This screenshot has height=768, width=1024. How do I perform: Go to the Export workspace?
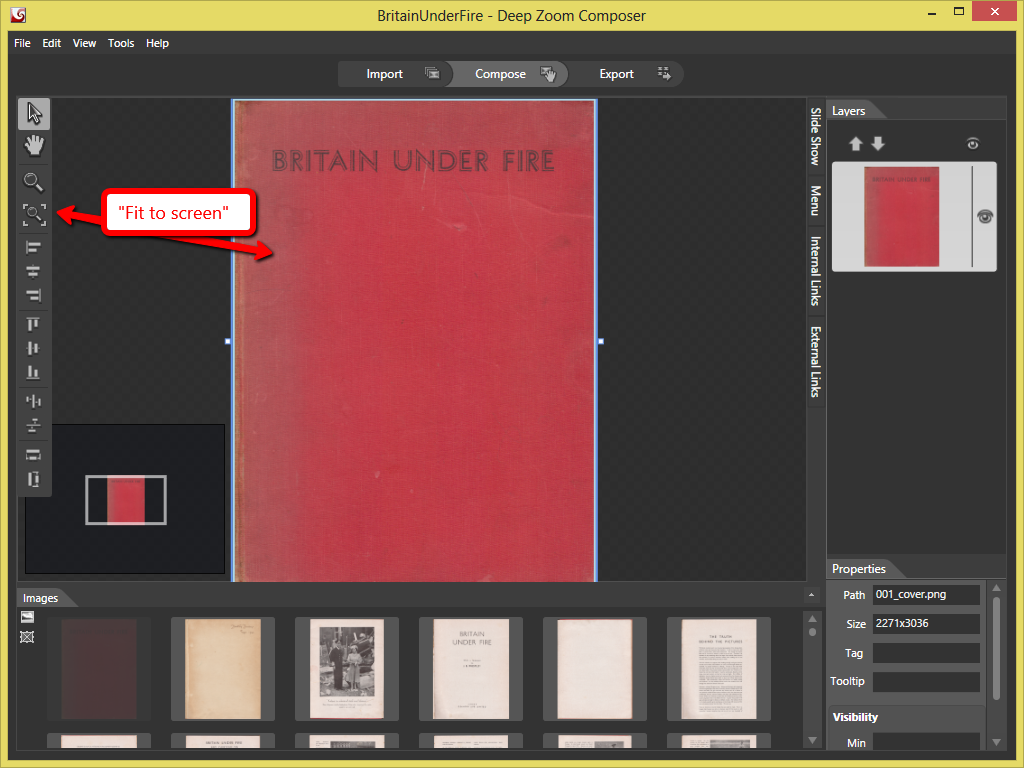coord(626,74)
